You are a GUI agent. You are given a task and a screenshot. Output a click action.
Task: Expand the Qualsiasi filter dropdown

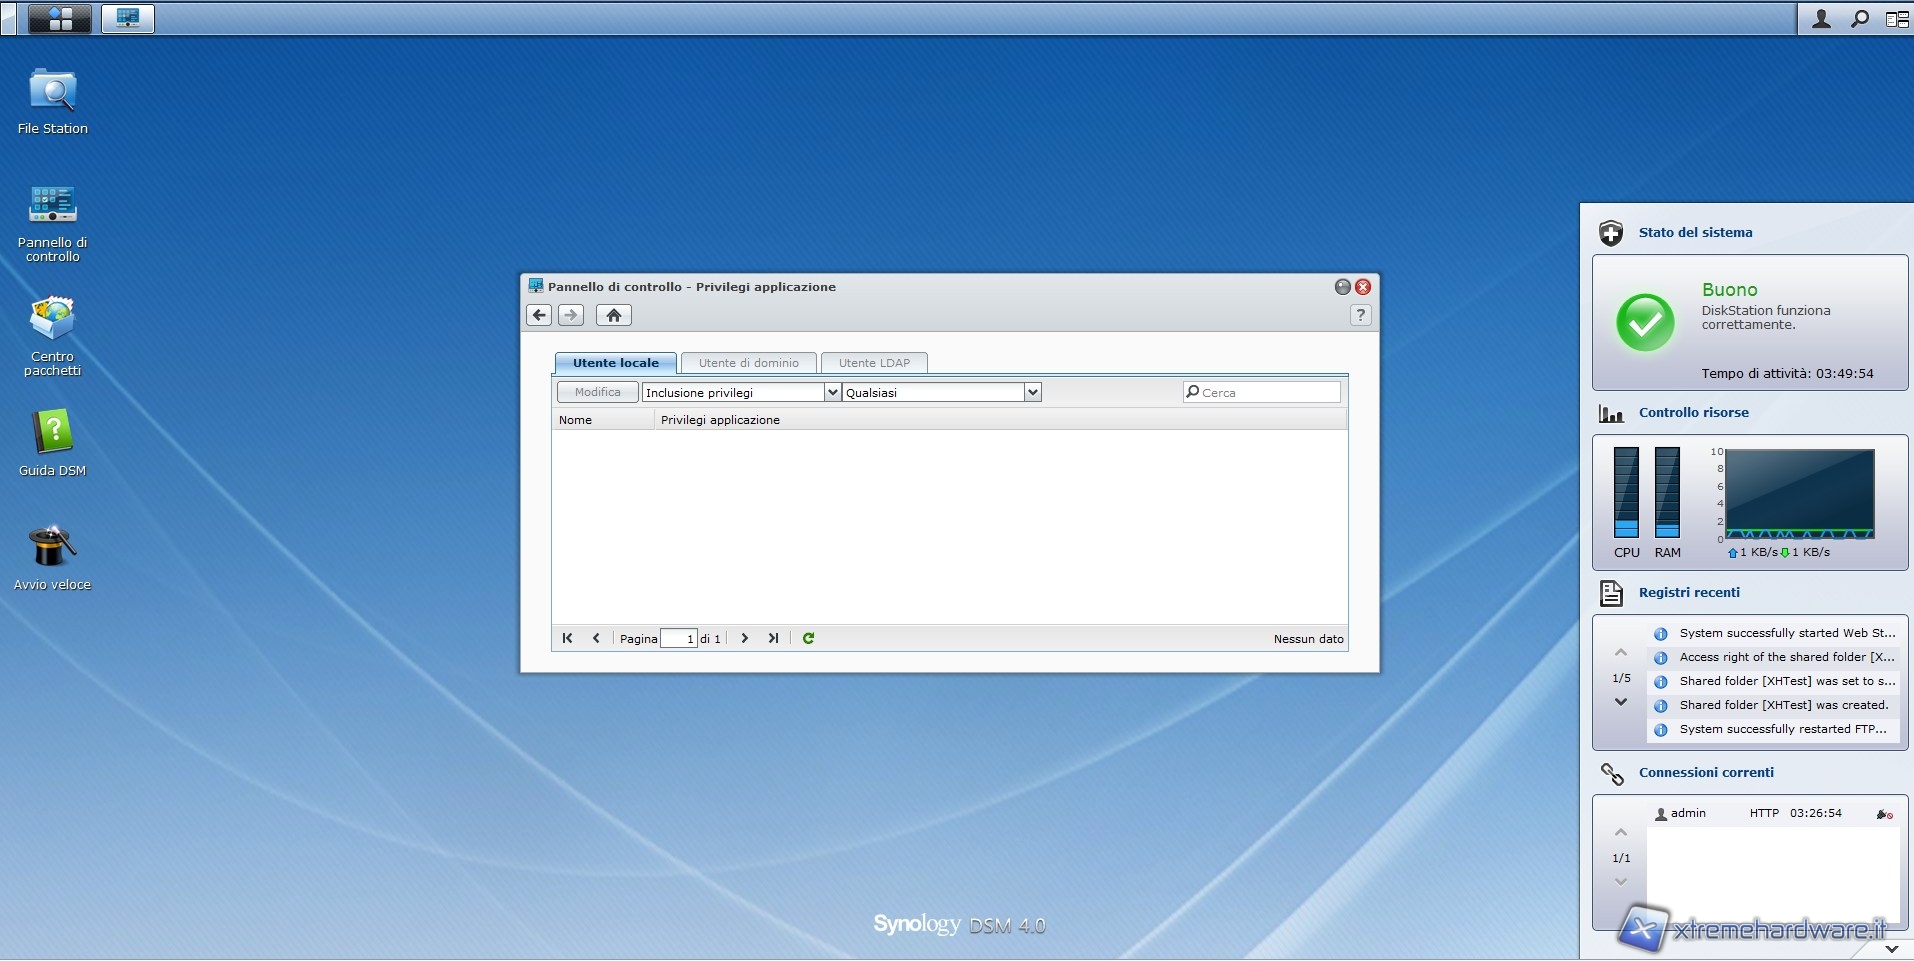click(x=1033, y=392)
